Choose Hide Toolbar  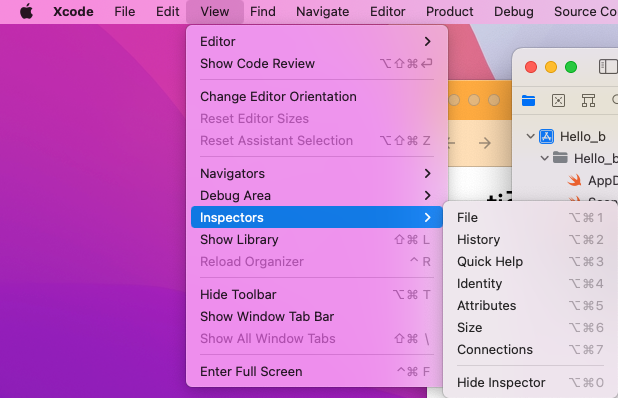point(316,294)
